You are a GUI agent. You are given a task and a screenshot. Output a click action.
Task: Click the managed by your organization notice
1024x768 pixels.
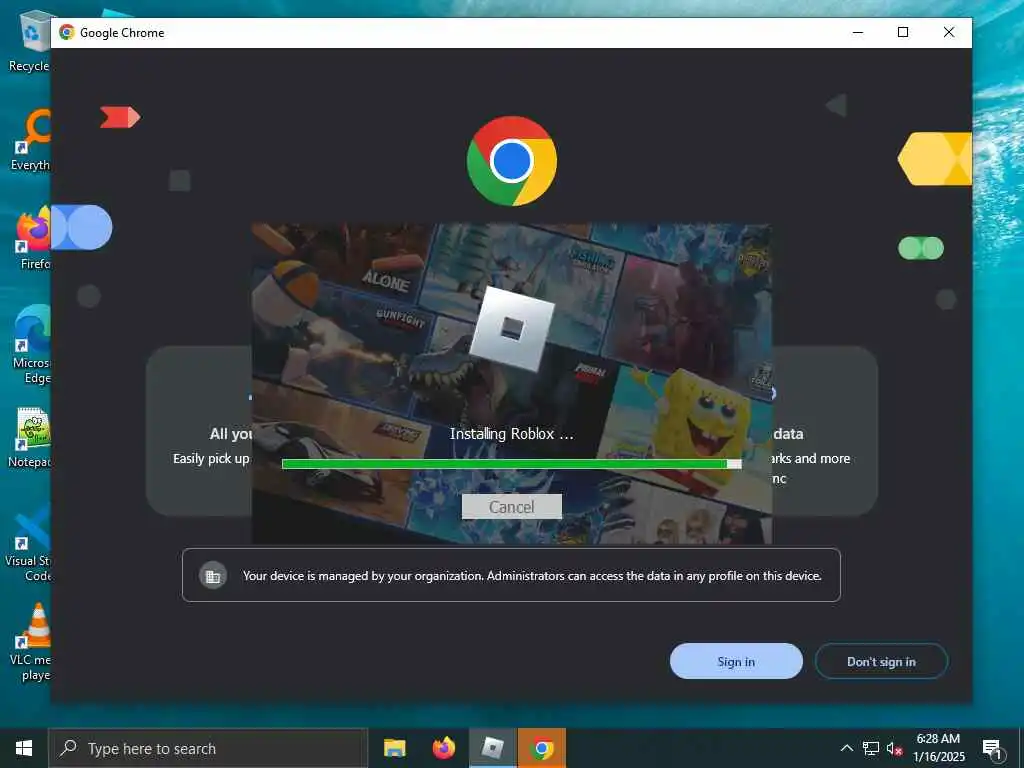(x=511, y=575)
